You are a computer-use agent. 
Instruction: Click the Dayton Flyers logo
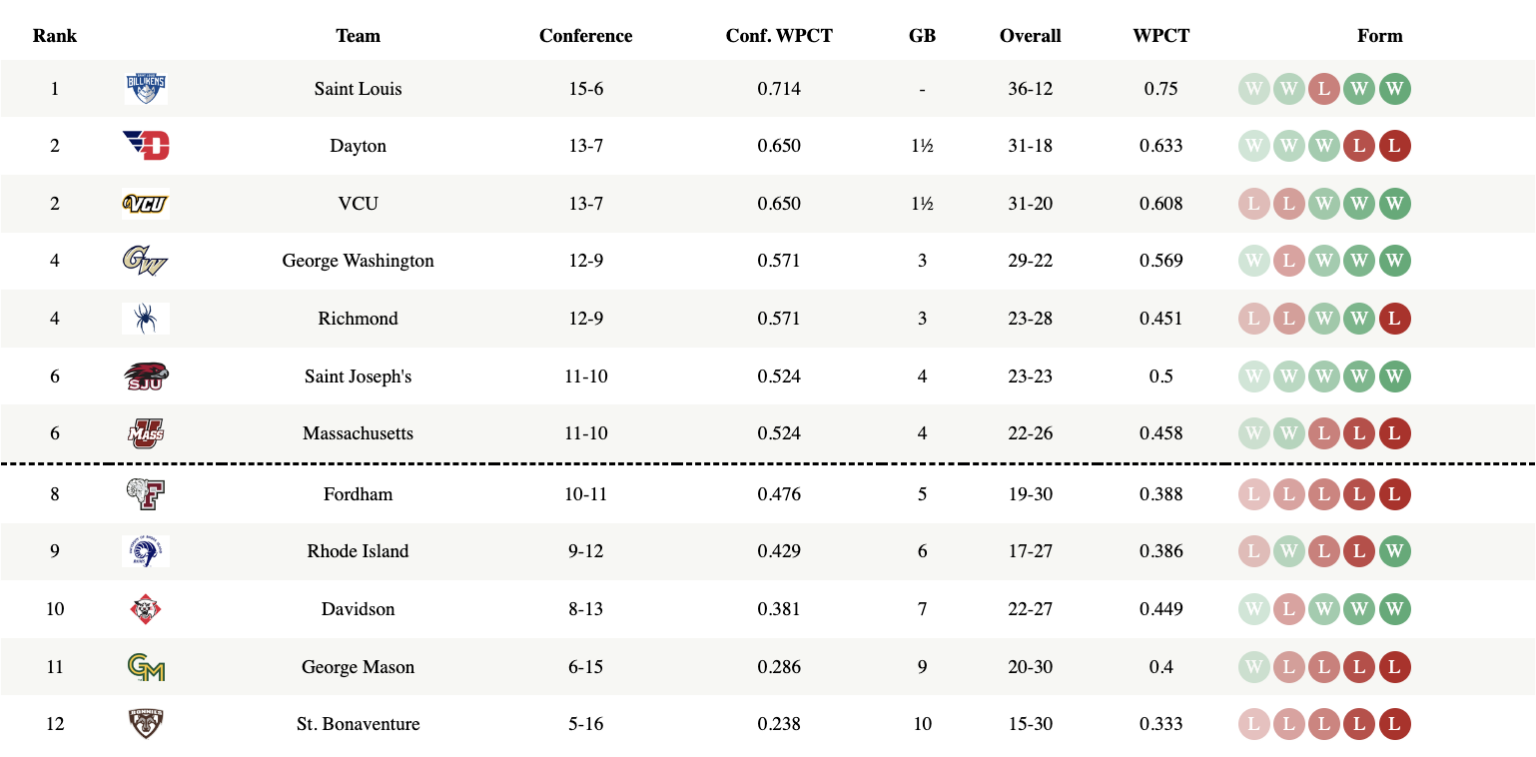click(146, 146)
